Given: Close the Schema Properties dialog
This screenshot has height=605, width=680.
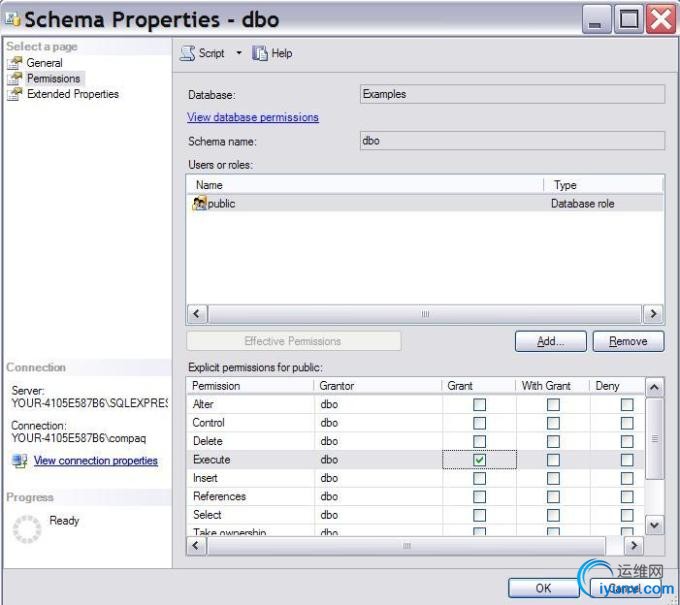Looking at the screenshot, I should tap(660, 20).
